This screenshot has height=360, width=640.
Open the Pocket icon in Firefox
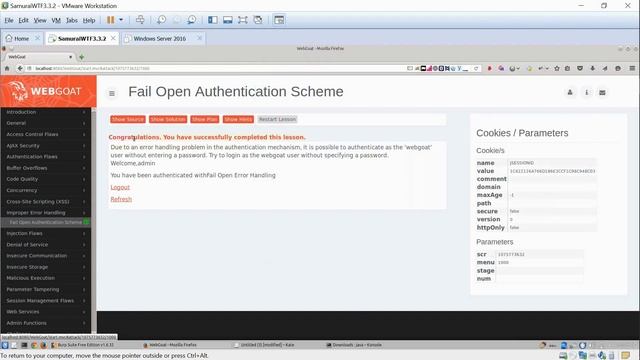[x=580, y=69]
